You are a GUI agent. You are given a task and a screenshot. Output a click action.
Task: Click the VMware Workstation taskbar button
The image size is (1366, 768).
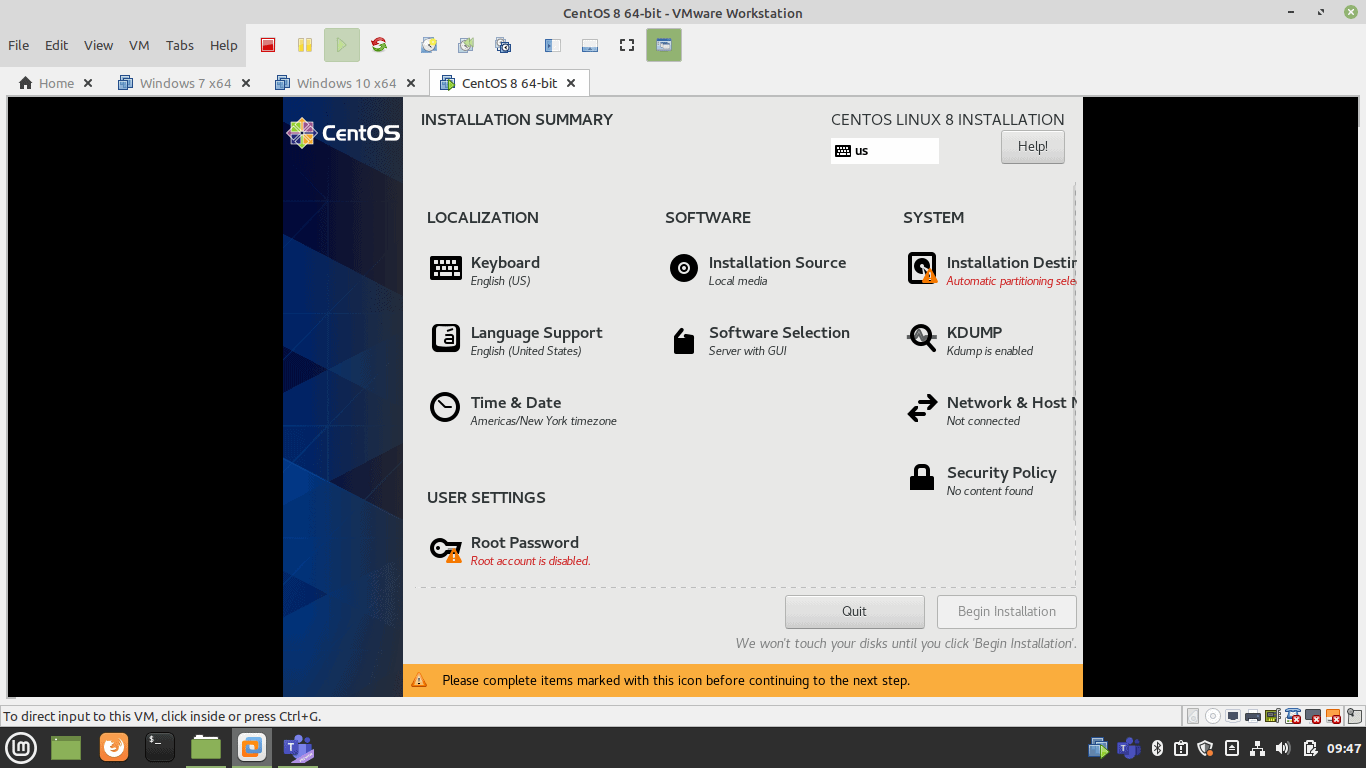252,747
